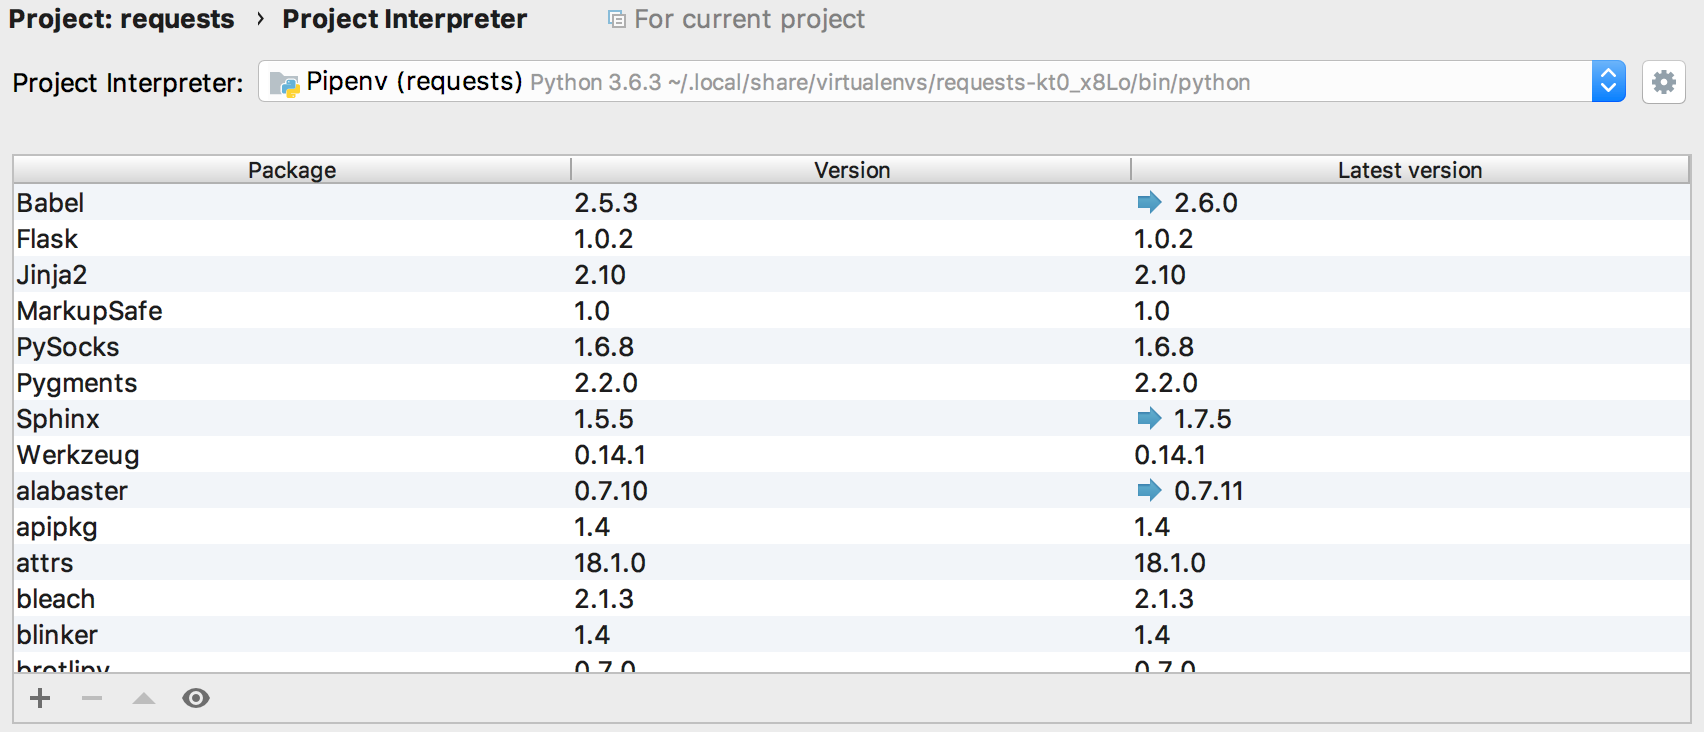Click the Latest version column header
The width and height of the screenshot is (1704, 732).
[x=1410, y=170]
